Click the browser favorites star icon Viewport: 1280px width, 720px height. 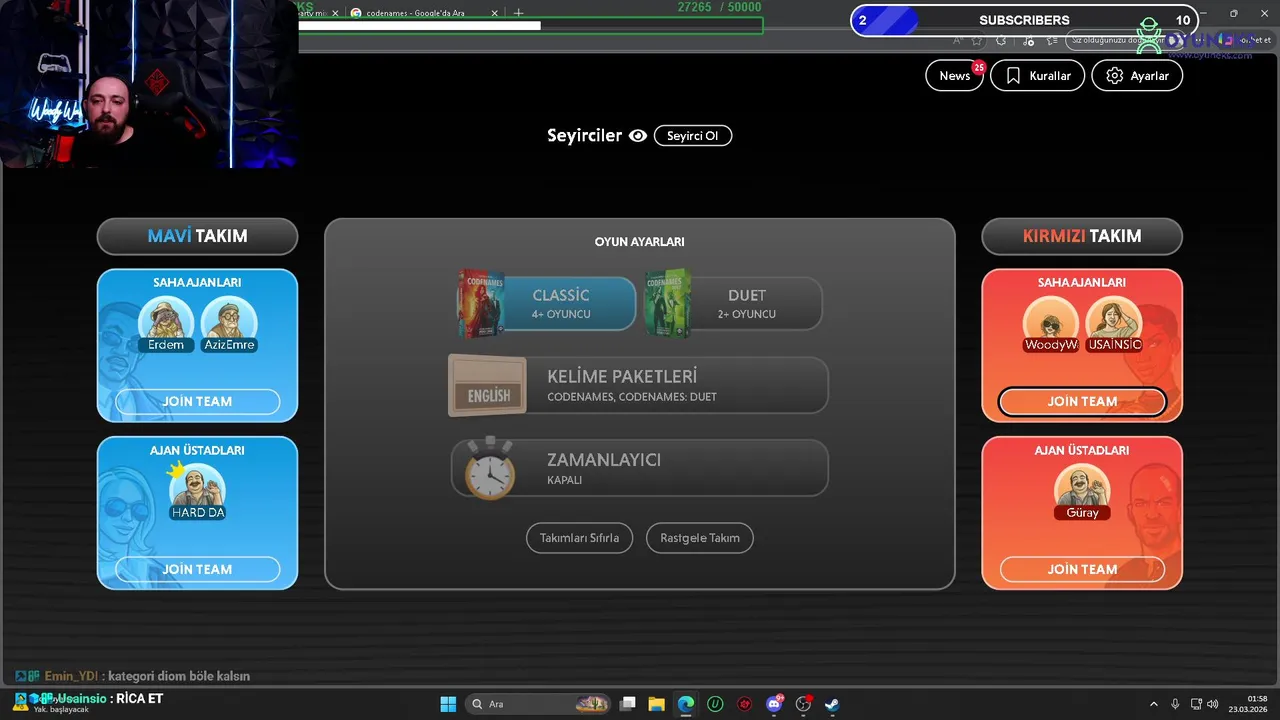tap(977, 40)
